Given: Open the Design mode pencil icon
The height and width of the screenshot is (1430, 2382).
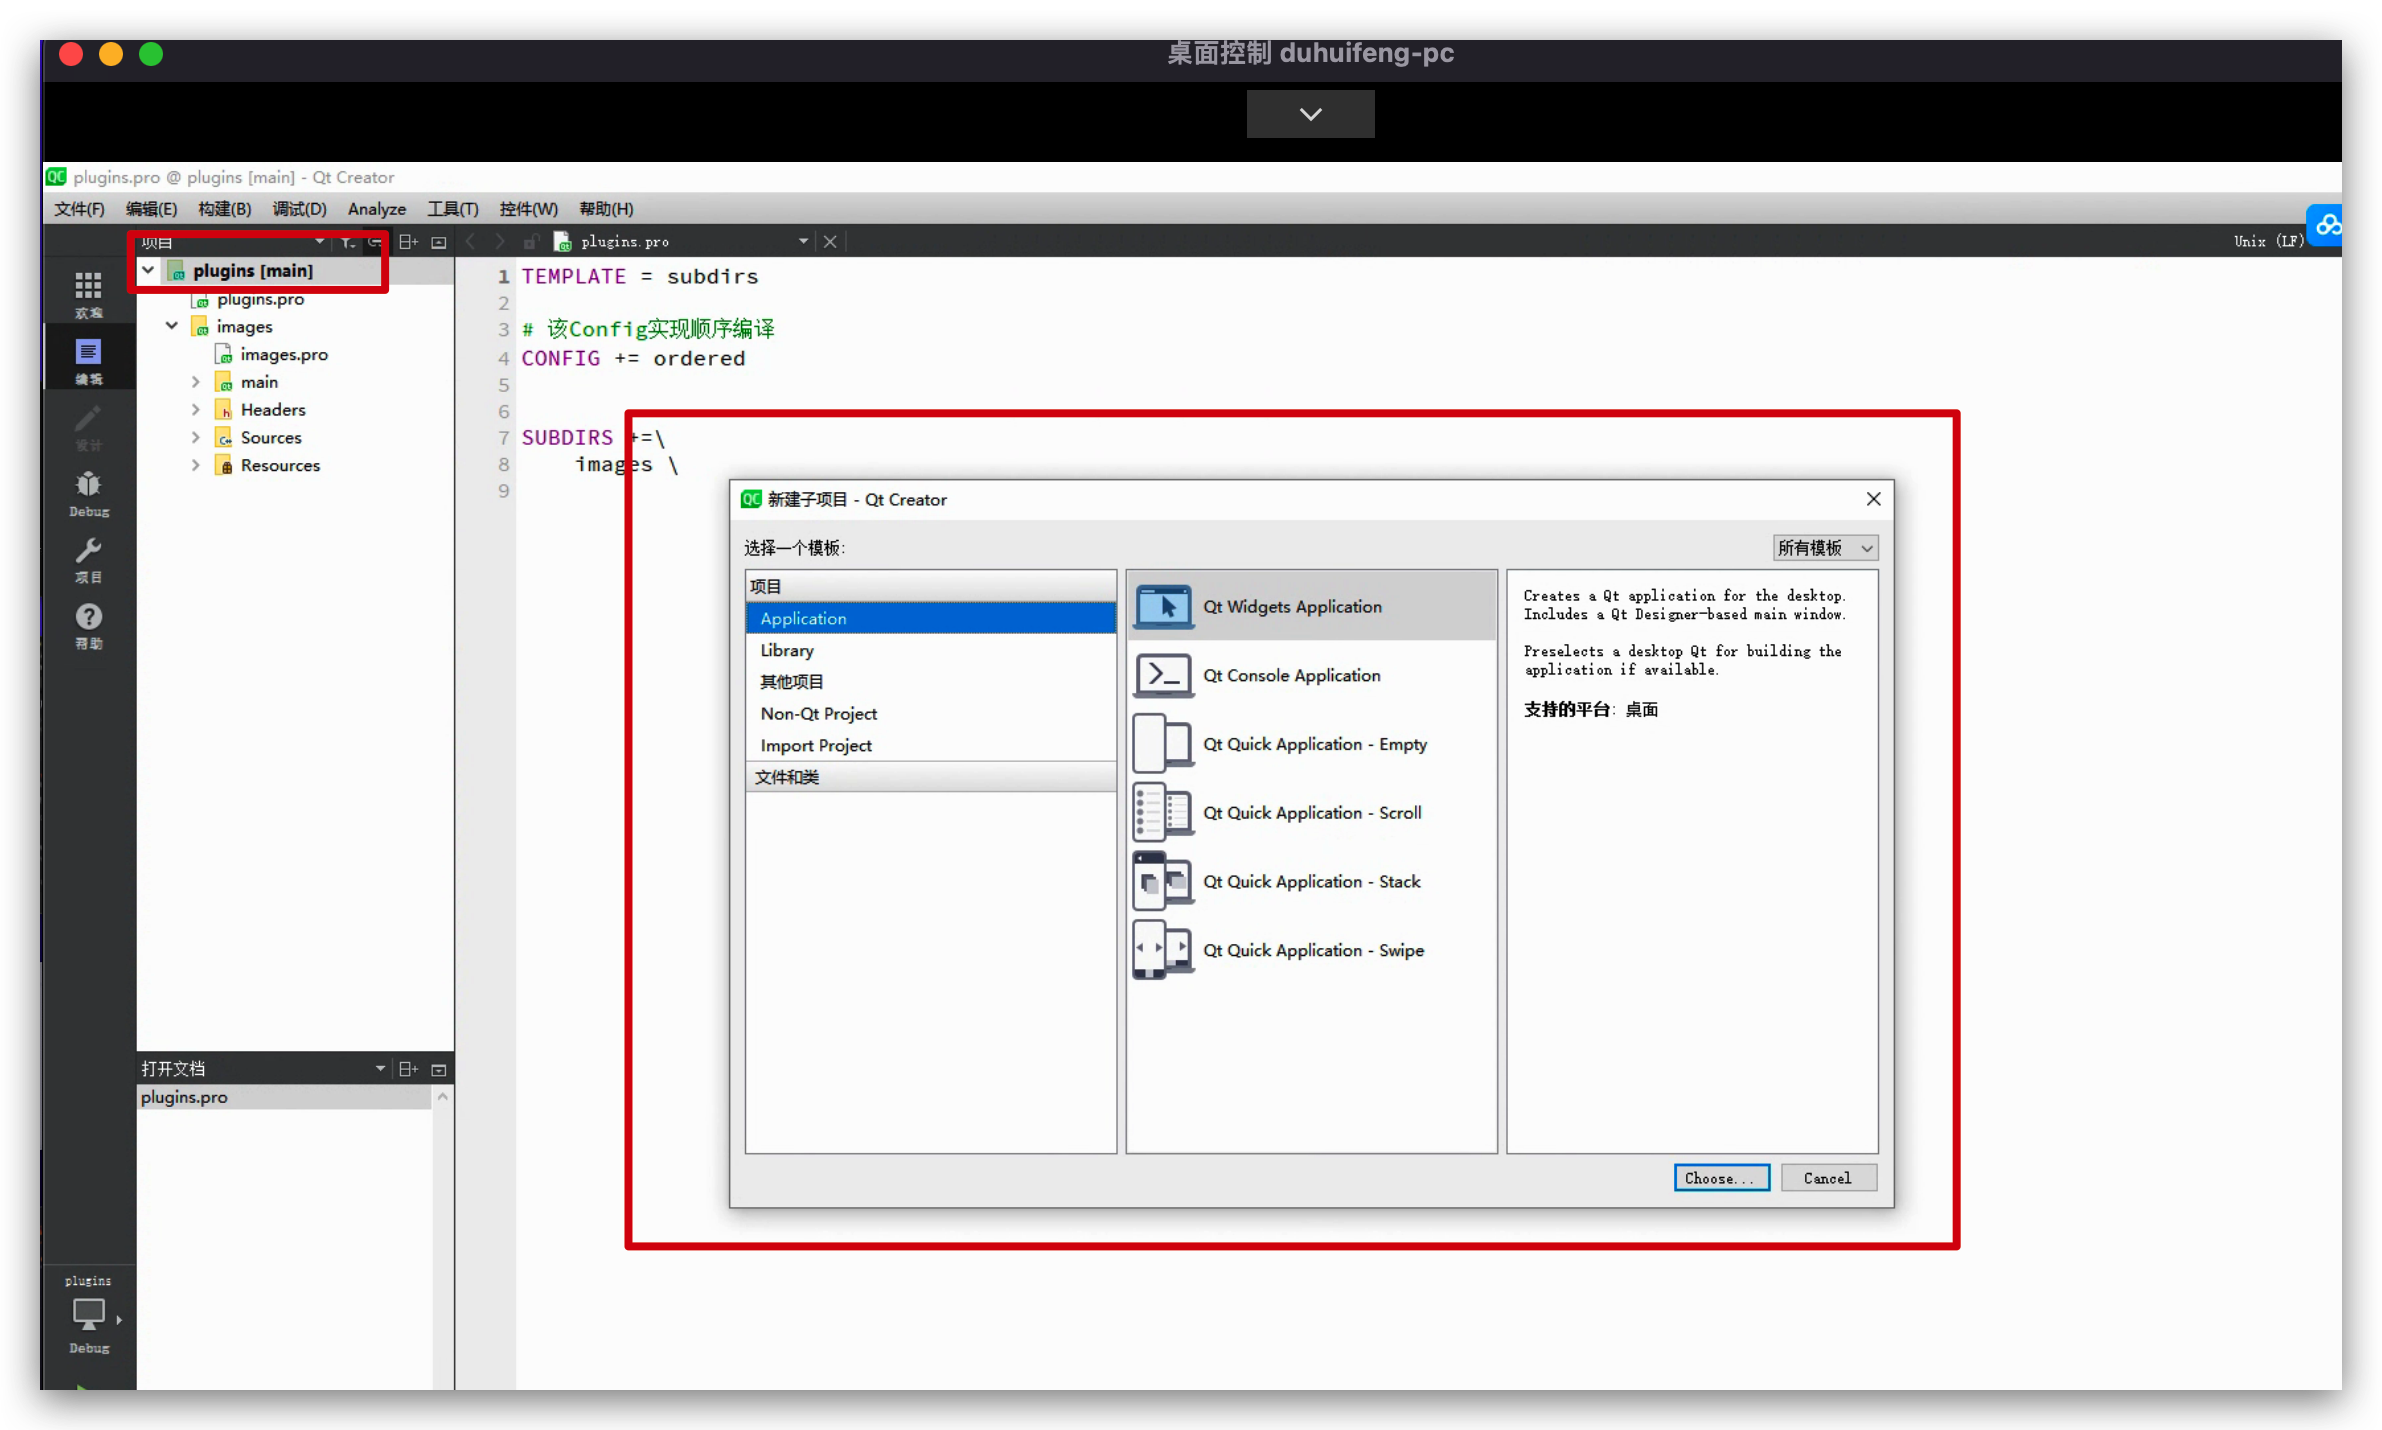Looking at the screenshot, I should pyautogui.click(x=88, y=427).
